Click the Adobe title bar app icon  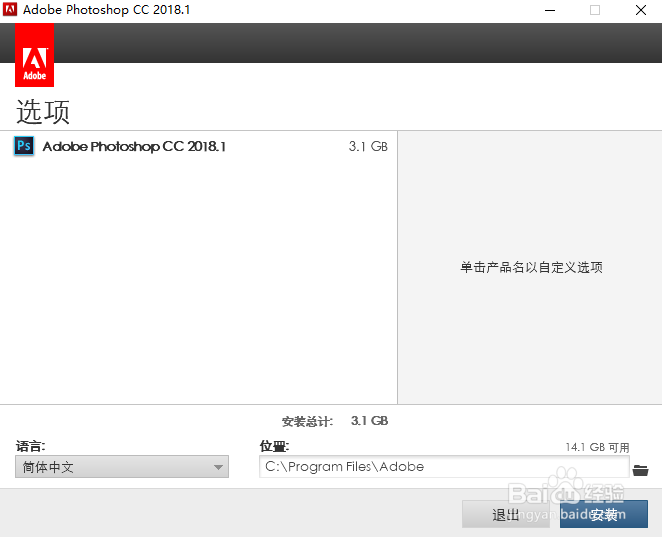[x=10, y=9]
